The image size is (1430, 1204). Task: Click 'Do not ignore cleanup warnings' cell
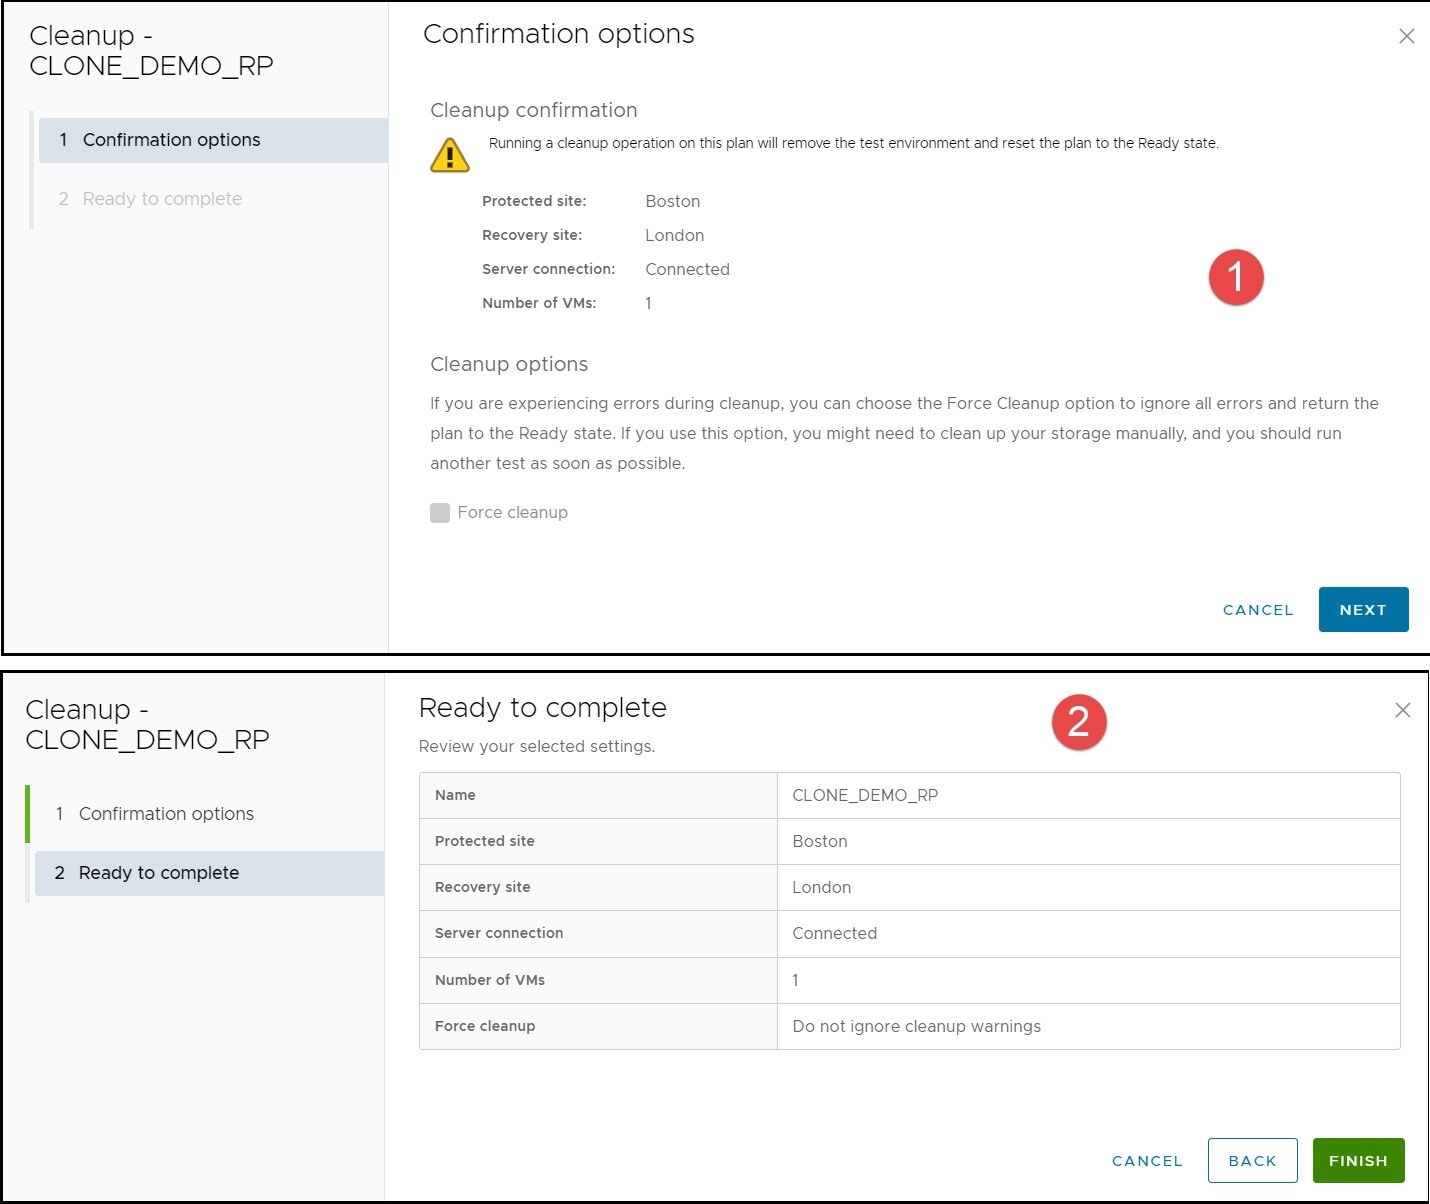(x=1088, y=1026)
